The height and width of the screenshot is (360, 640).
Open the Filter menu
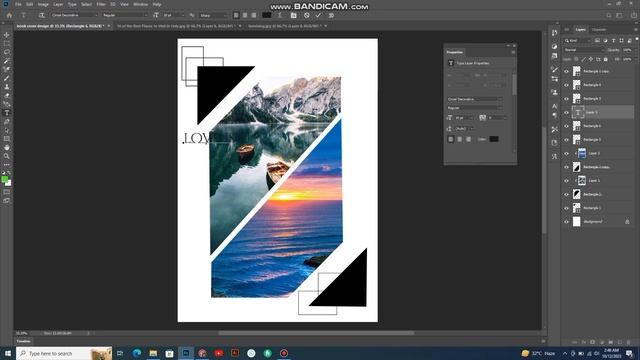point(101,4)
